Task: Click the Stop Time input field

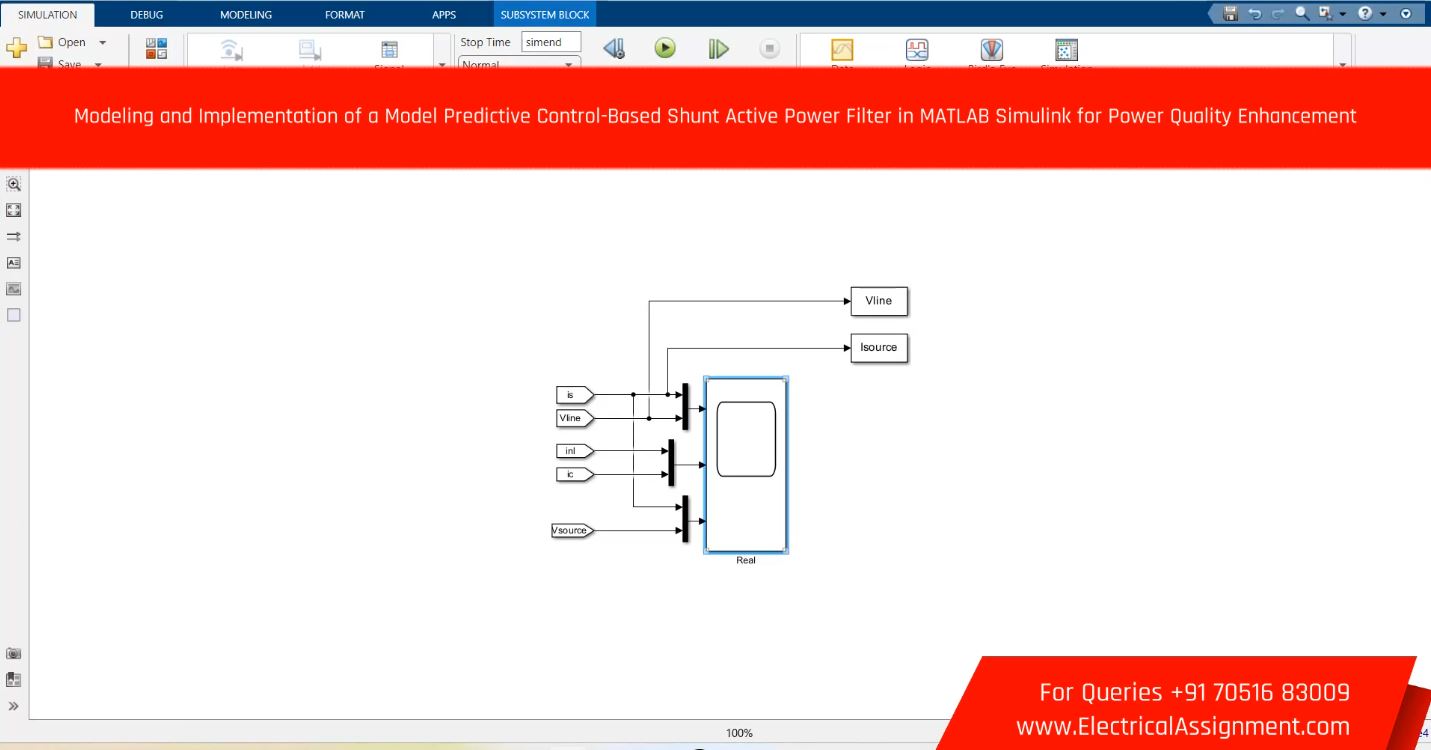Action: 550,43
